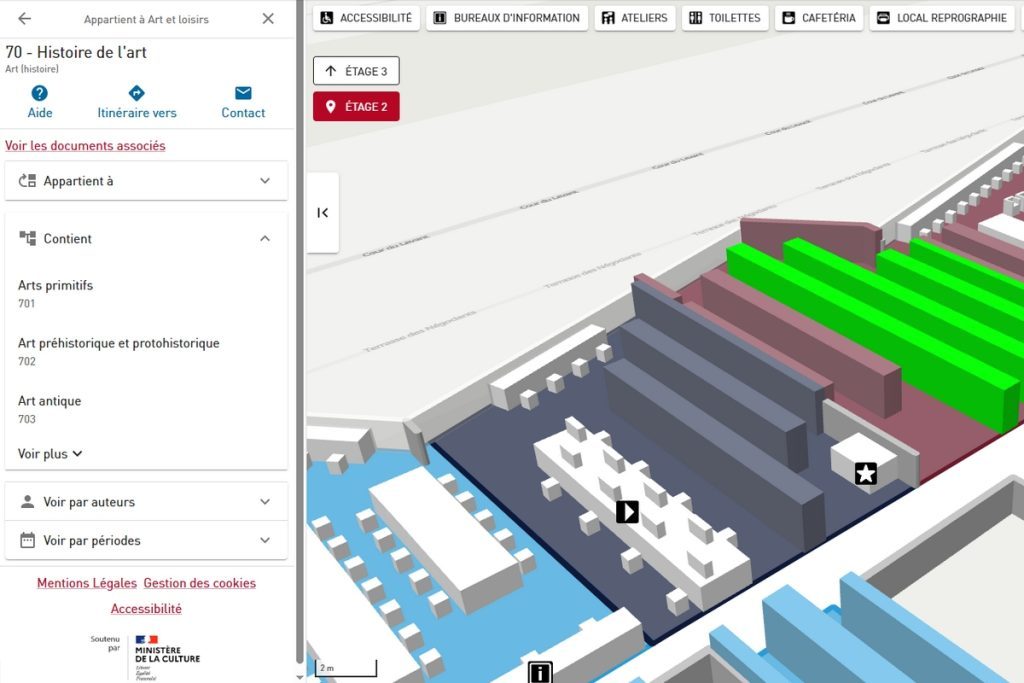Switch to Étage 3 floor
The image size is (1024, 683).
point(356,71)
